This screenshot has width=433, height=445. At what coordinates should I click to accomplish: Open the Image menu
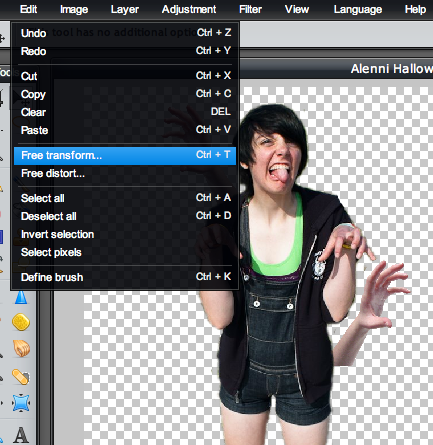[x=74, y=9]
